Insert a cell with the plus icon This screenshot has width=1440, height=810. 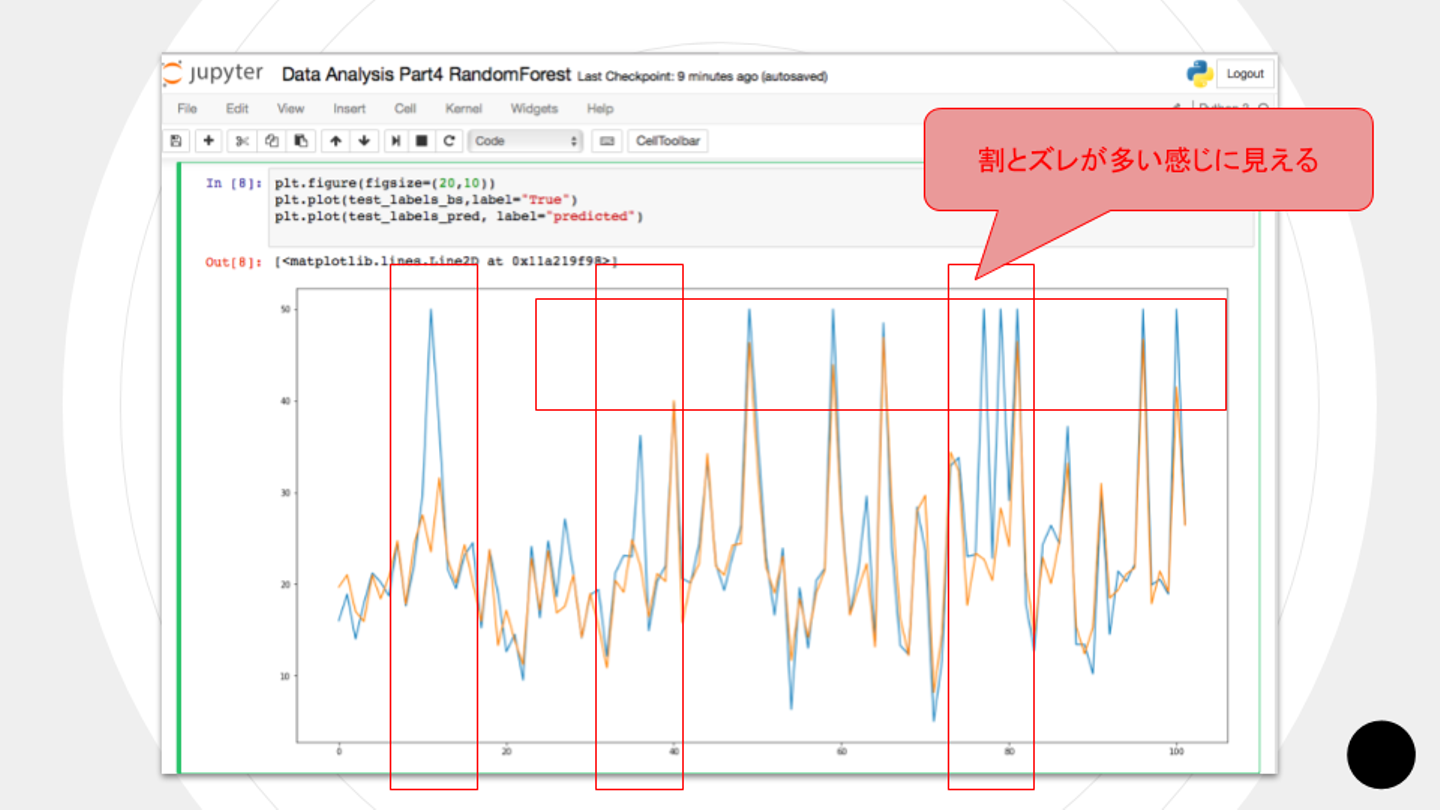[208, 141]
